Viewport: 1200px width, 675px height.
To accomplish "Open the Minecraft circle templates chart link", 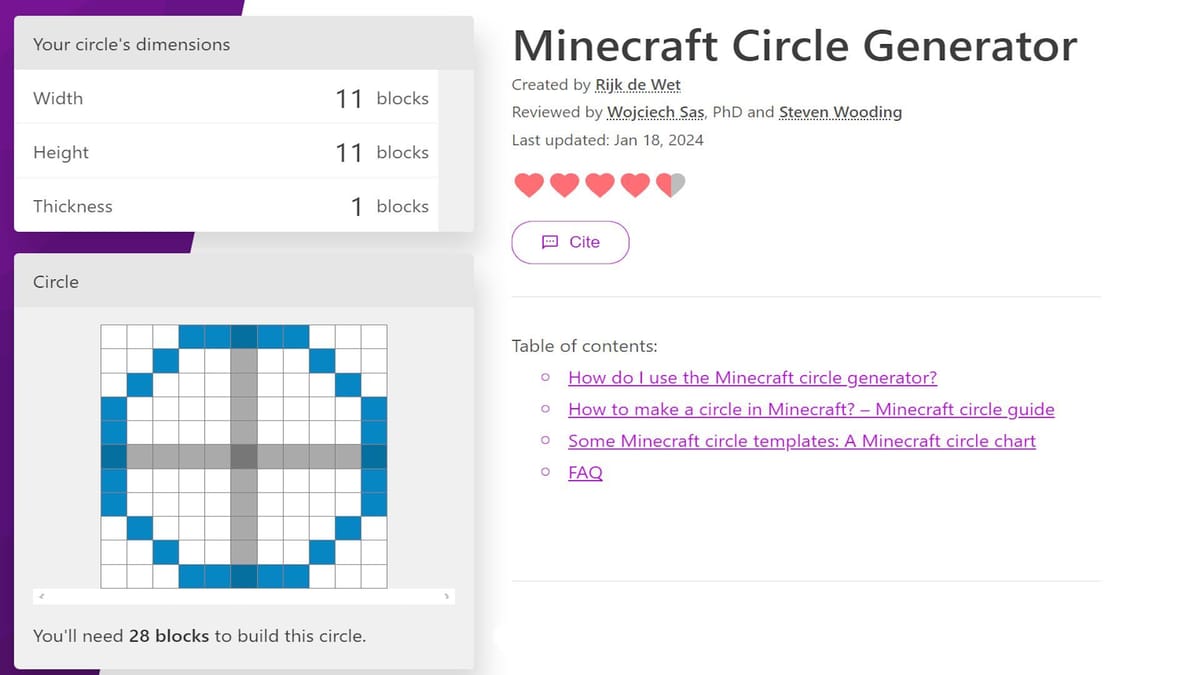I will tap(802, 440).
